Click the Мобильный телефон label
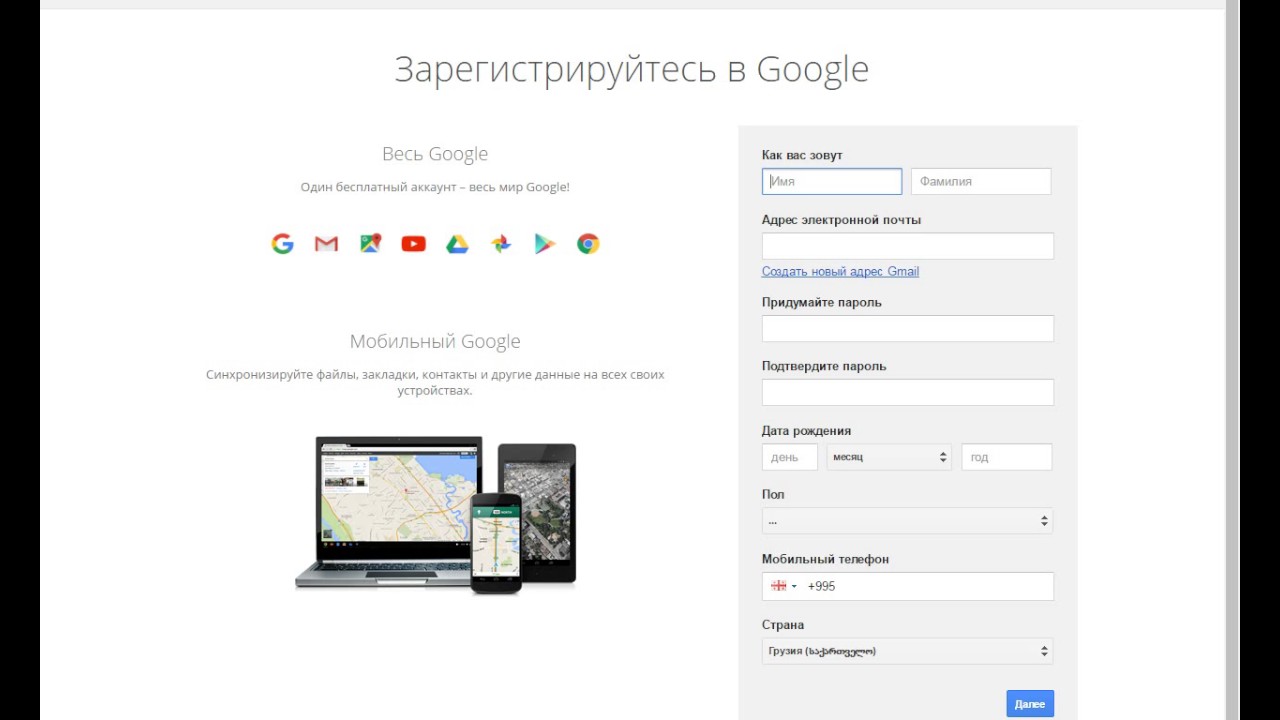The width and height of the screenshot is (1280, 720). click(825, 559)
